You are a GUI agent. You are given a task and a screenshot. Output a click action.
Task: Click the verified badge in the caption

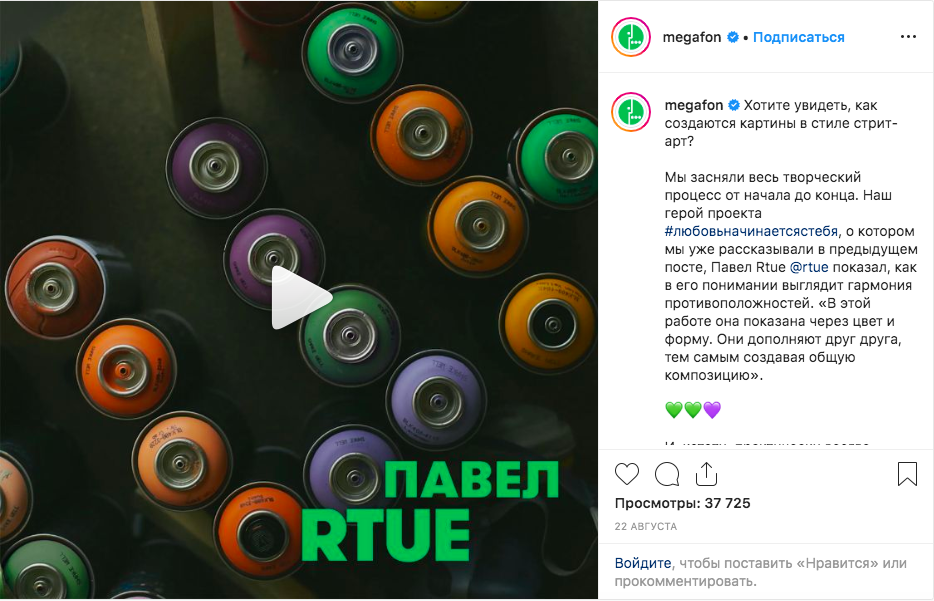[734, 105]
